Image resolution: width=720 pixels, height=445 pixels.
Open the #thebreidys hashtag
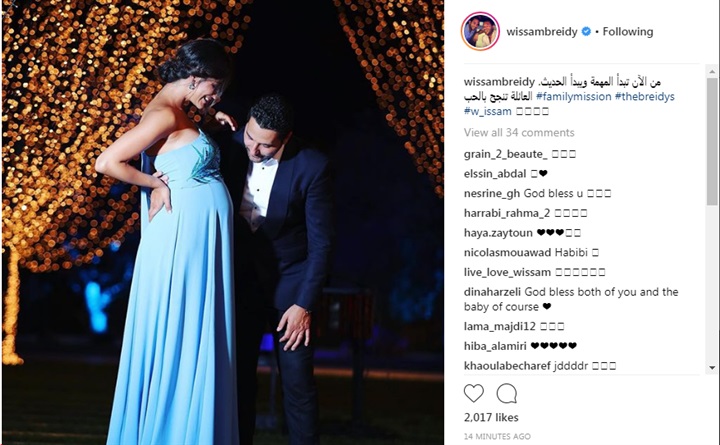click(x=645, y=96)
